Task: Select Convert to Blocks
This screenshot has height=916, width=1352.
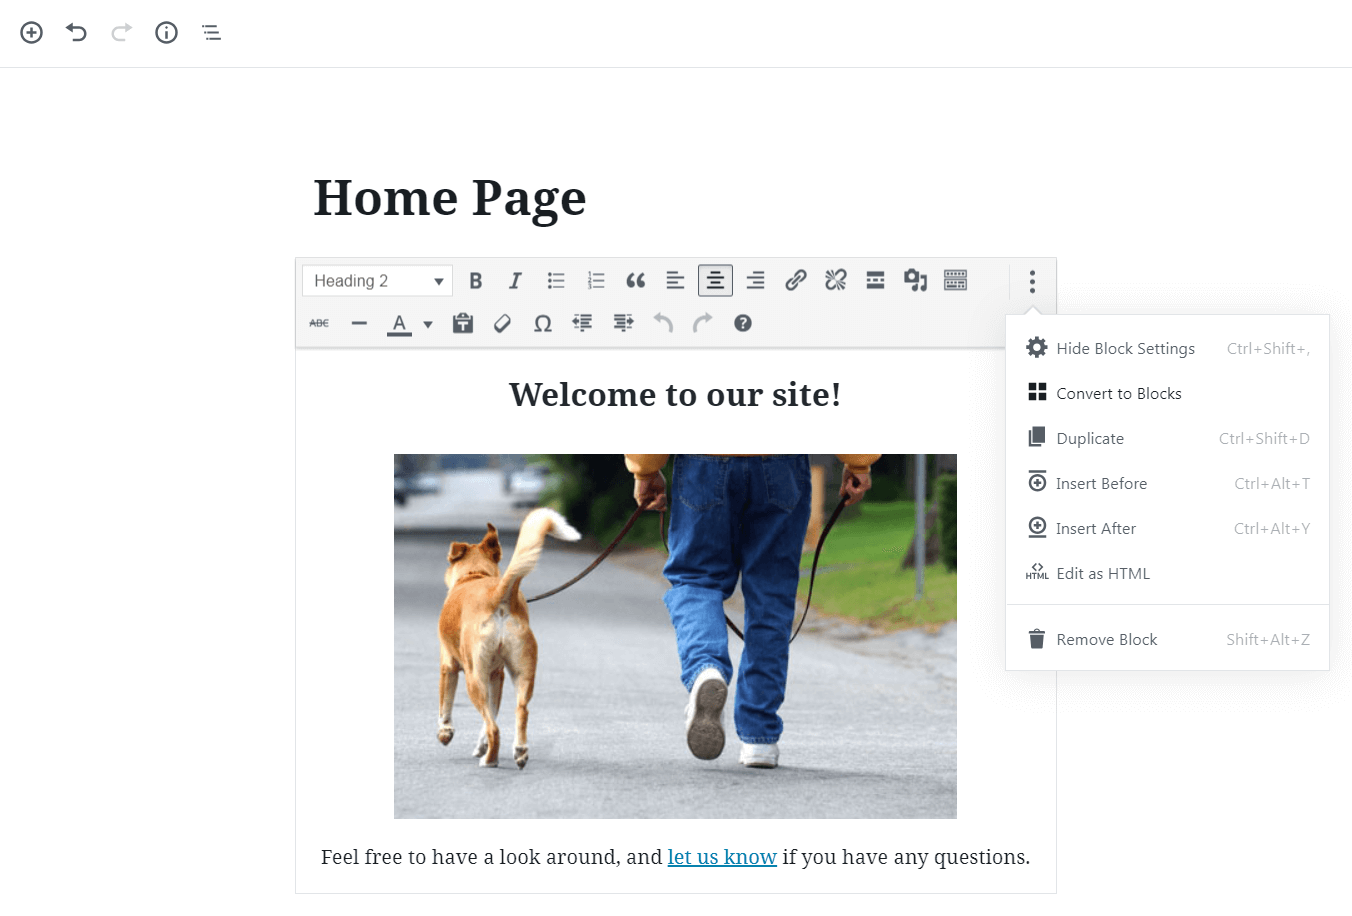Action: 1167,393
